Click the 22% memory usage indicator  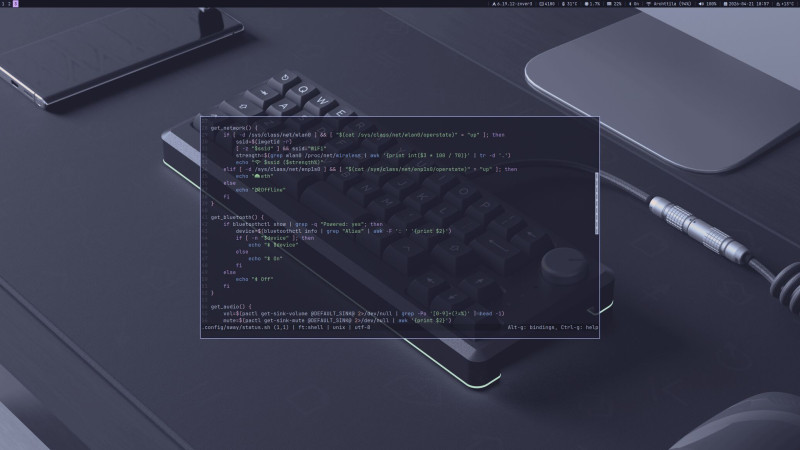(x=614, y=4)
